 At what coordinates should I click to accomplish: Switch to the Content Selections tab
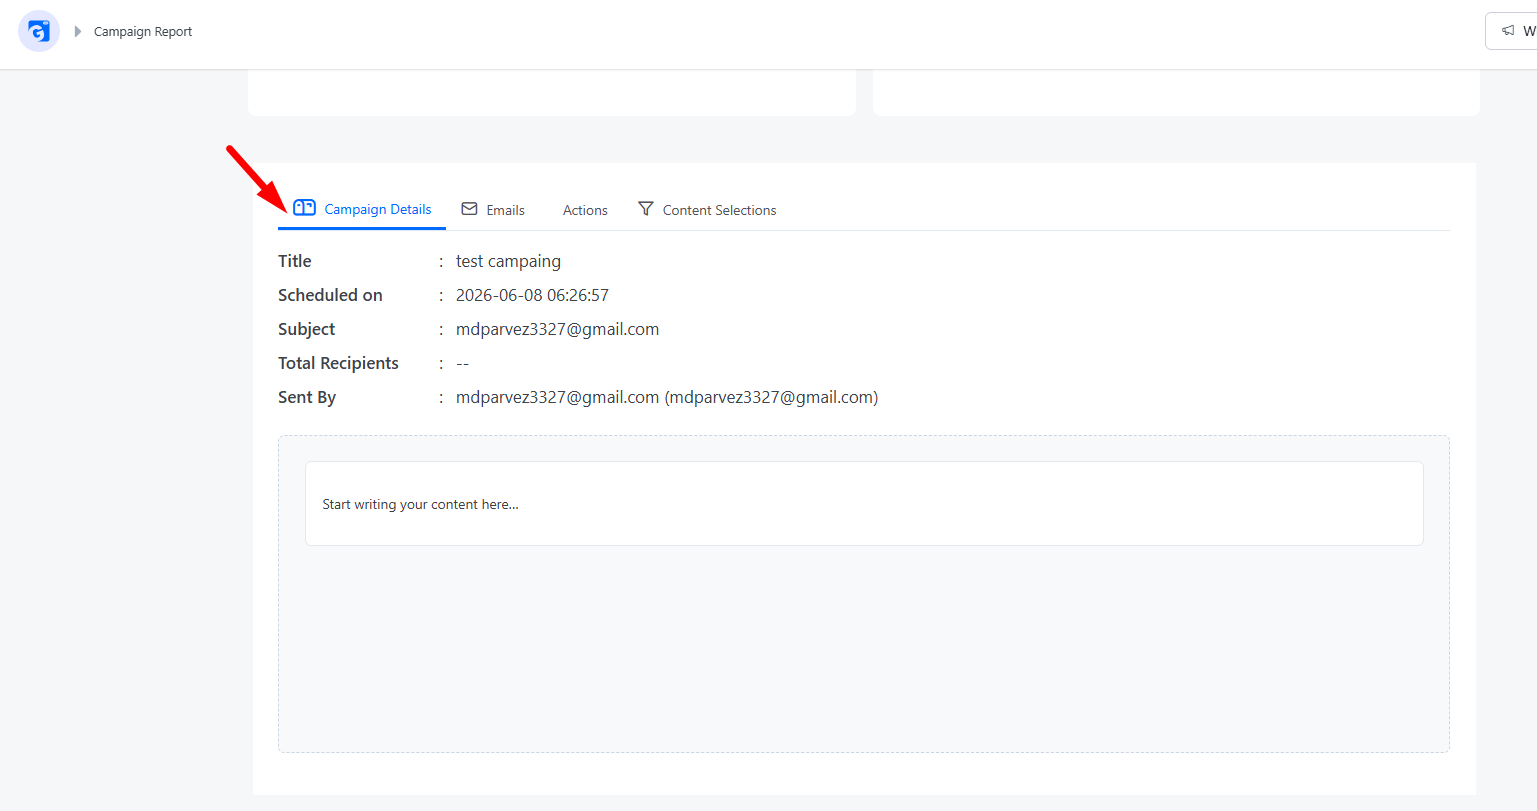pos(719,210)
